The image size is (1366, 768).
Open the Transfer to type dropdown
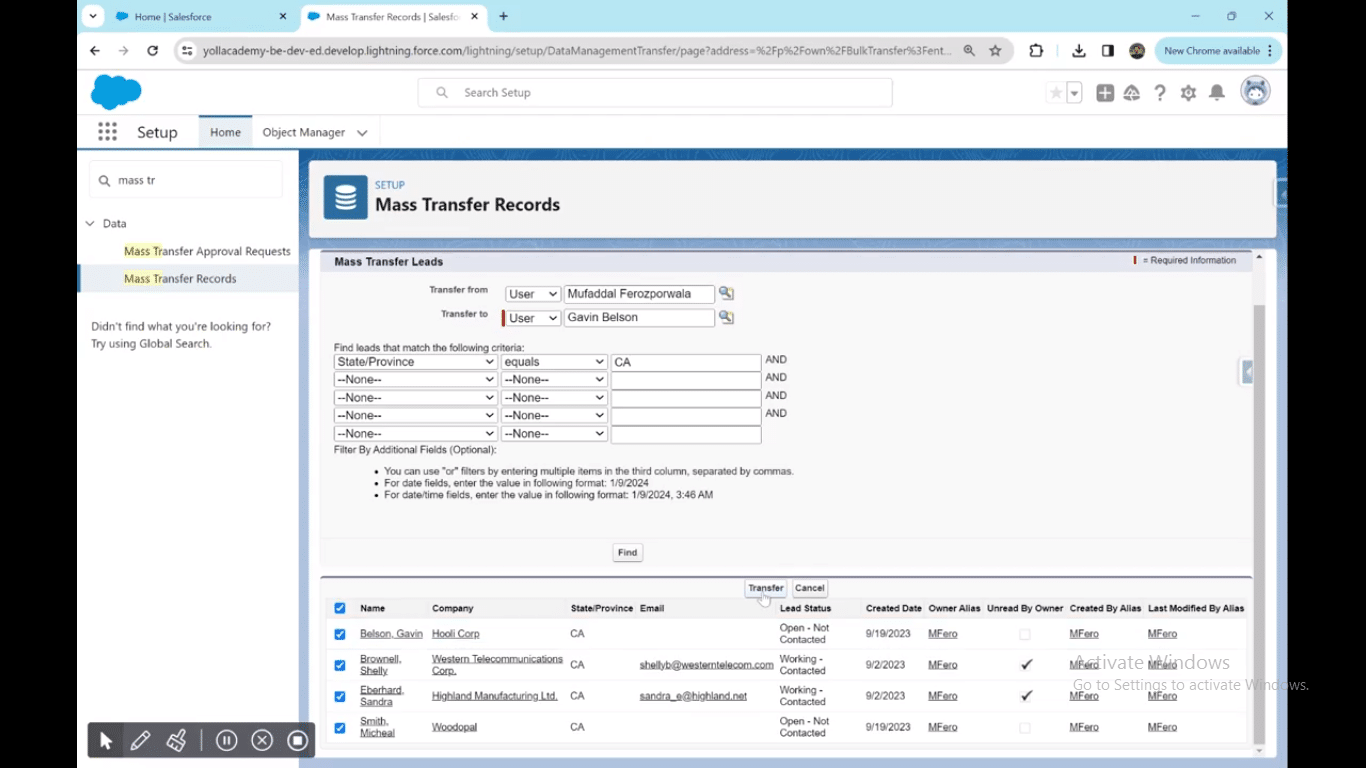click(x=532, y=318)
